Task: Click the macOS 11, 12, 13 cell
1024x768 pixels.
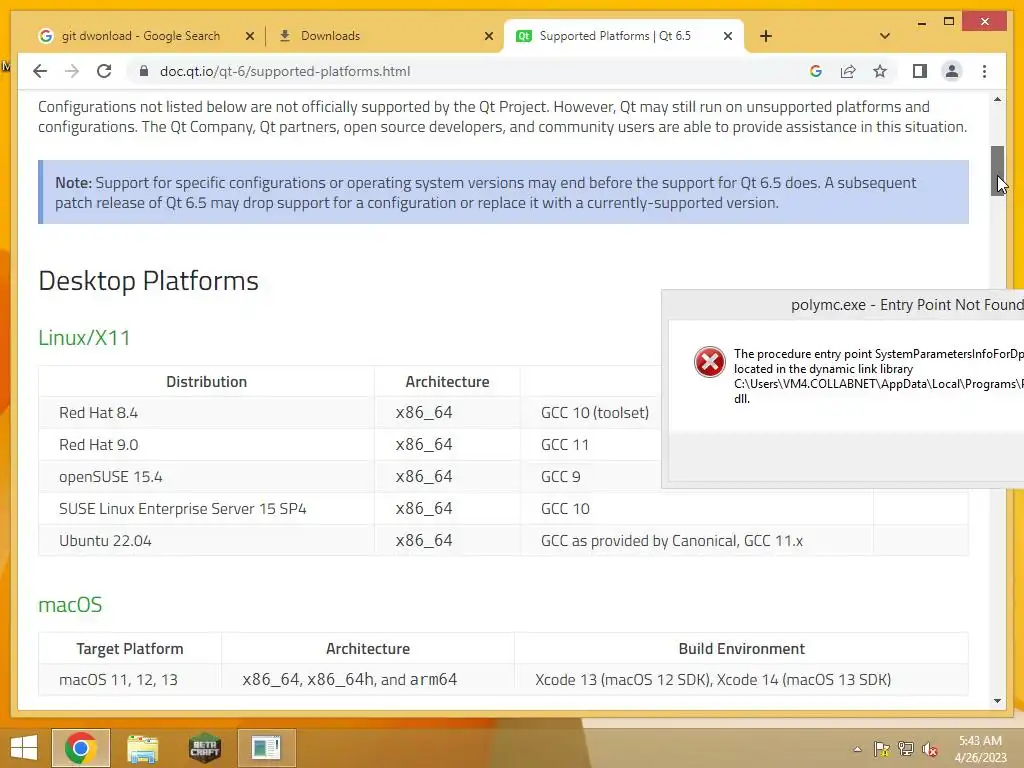Action: click(130, 680)
